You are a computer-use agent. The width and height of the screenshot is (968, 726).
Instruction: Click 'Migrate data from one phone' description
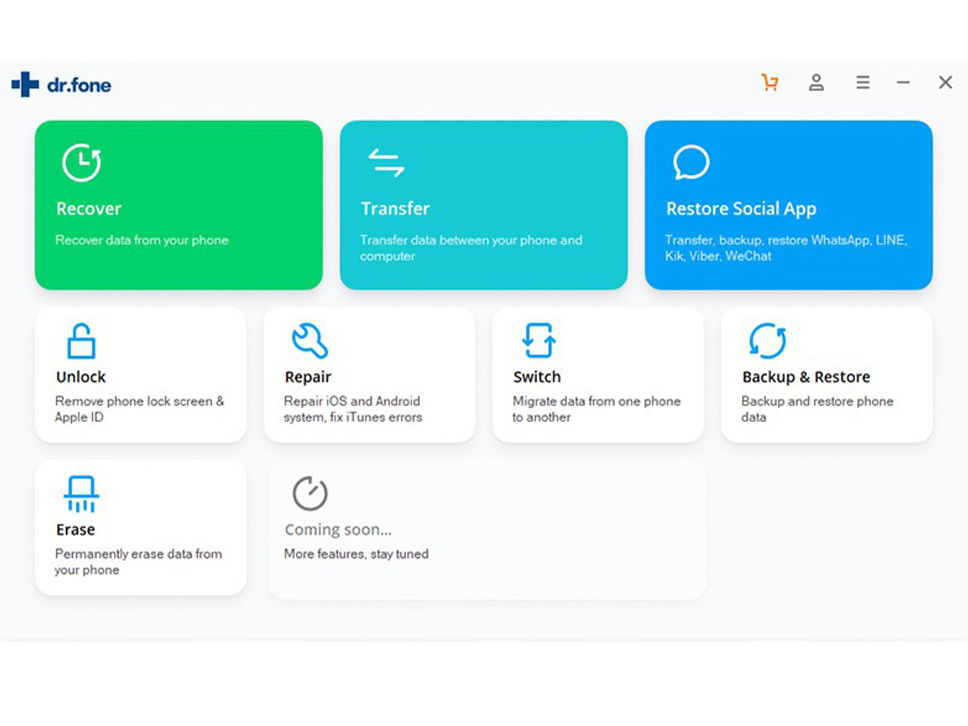(x=596, y=409)
